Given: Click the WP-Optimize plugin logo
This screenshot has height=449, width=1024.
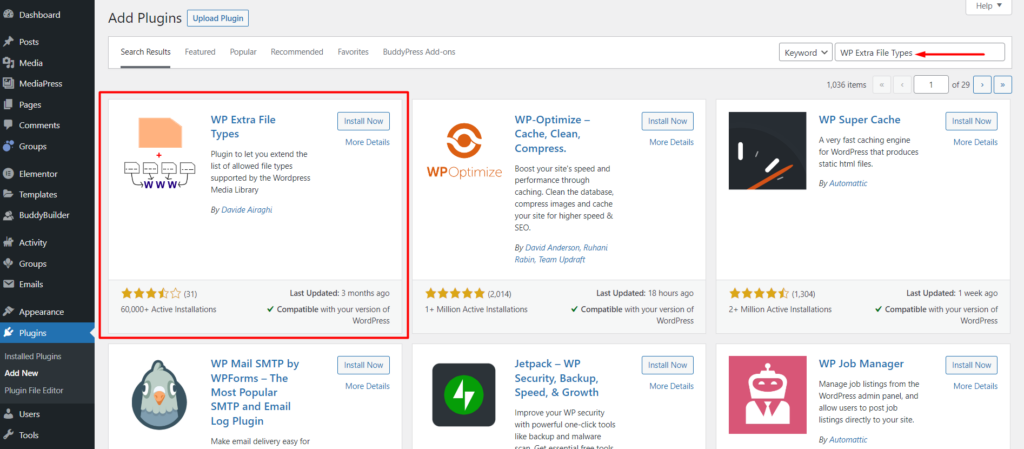Looking at the screenshot, I should [x=464, y=151].
